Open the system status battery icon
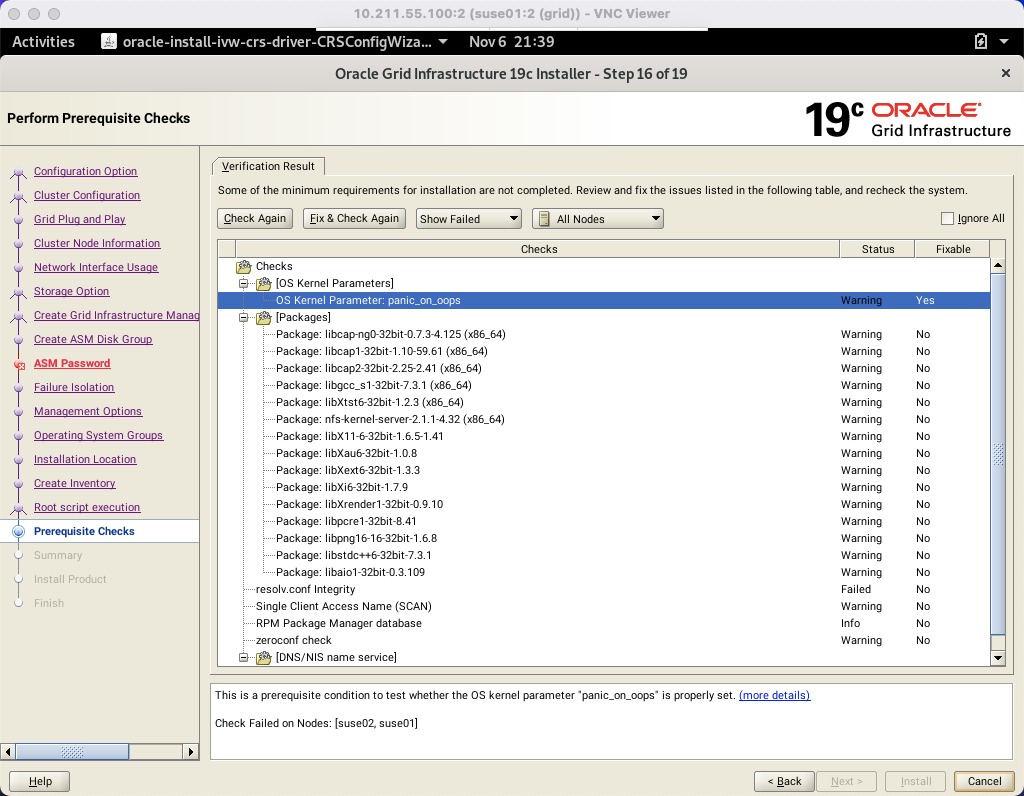This screenshot has width=1024, height=796. coord(980,42)
